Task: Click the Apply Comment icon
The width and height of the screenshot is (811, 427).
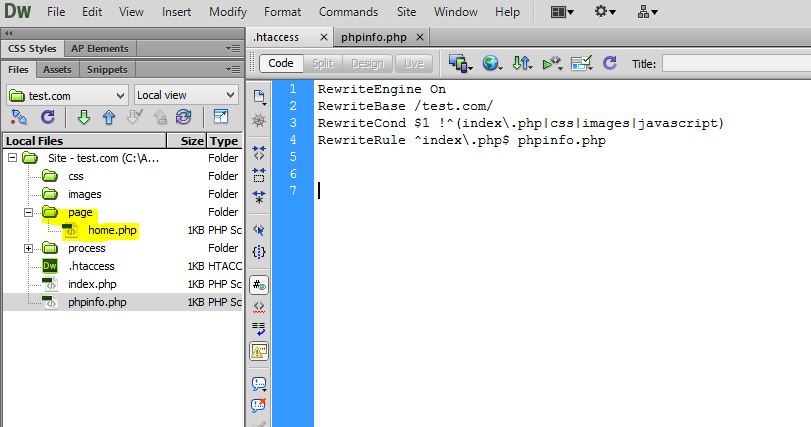Action: [259, 384]
